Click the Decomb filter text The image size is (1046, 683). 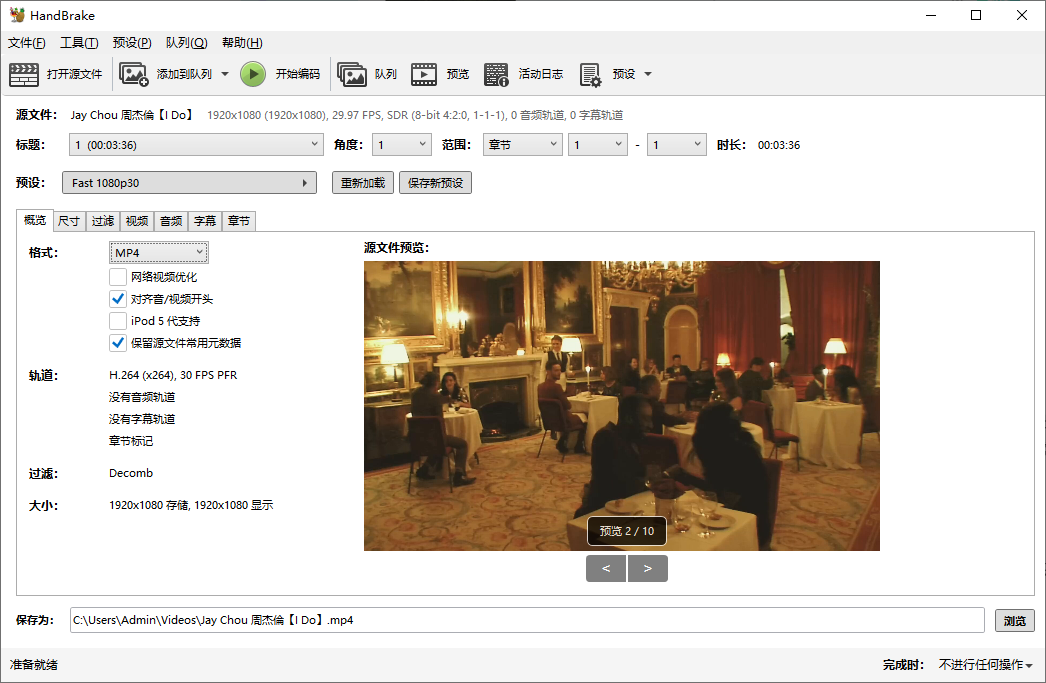click(131, 473)
